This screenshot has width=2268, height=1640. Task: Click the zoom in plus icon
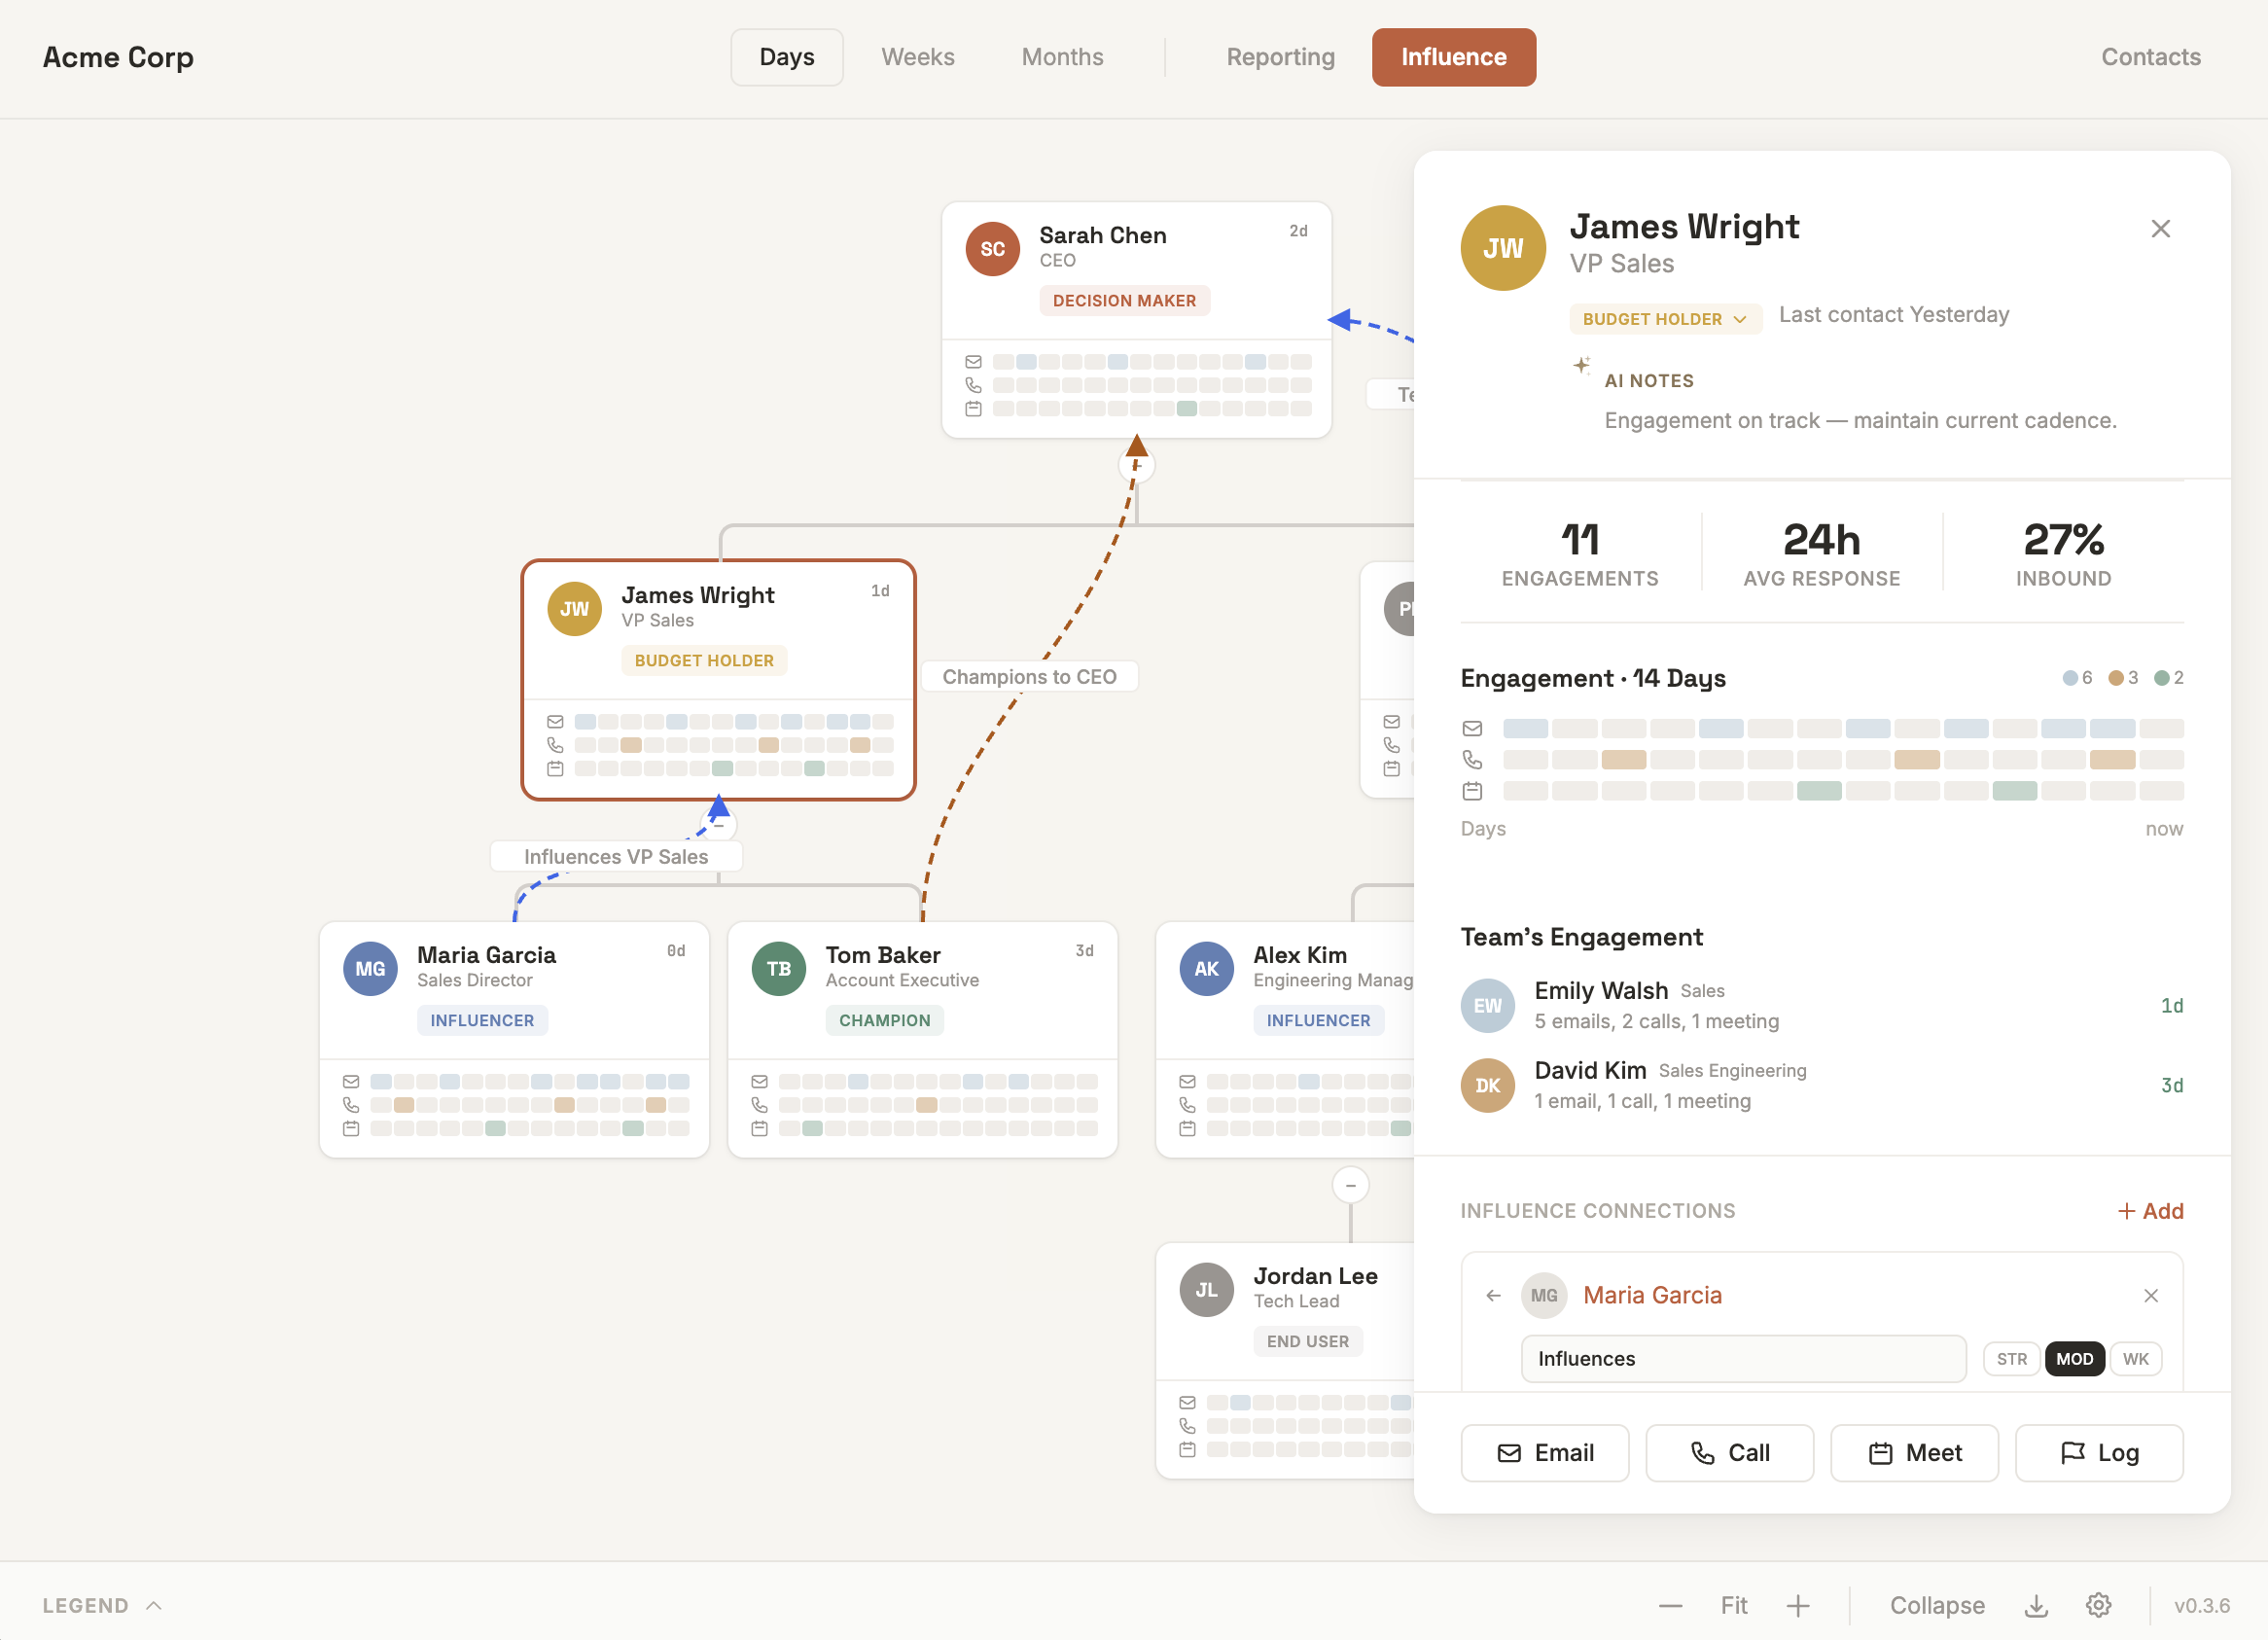[1799, 1605]
